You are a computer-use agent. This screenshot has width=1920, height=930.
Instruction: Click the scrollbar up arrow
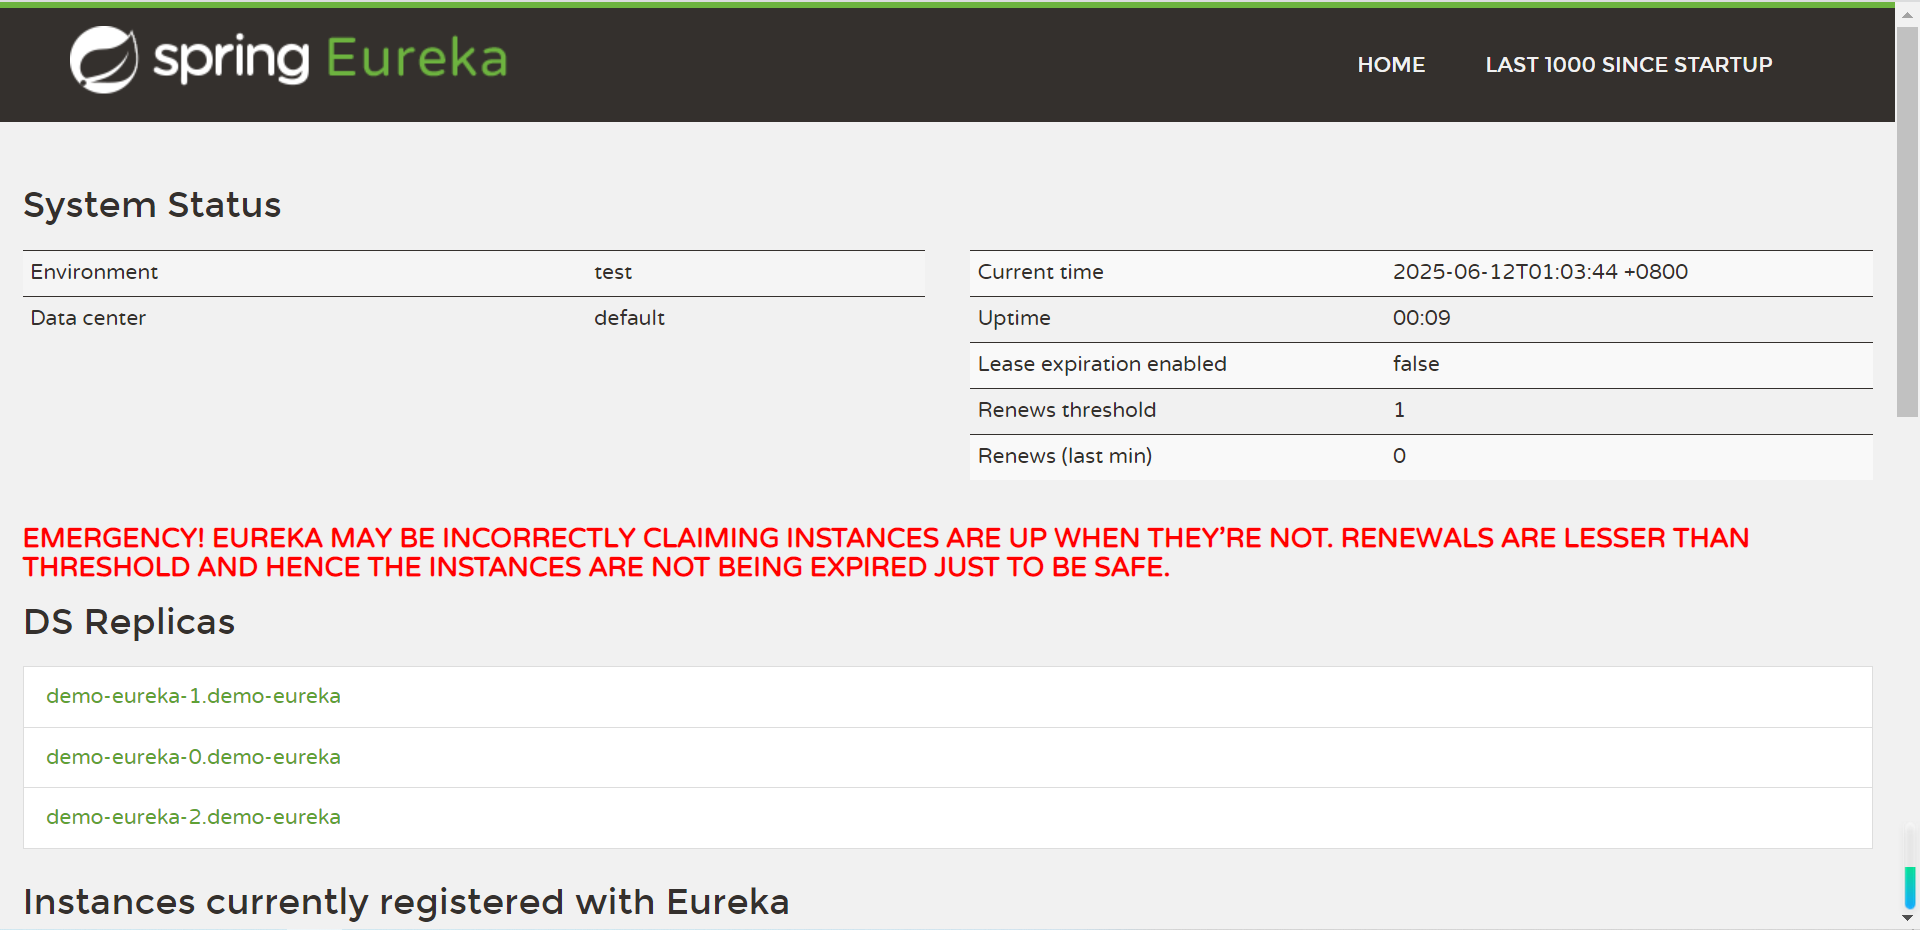click(1907, 15)
